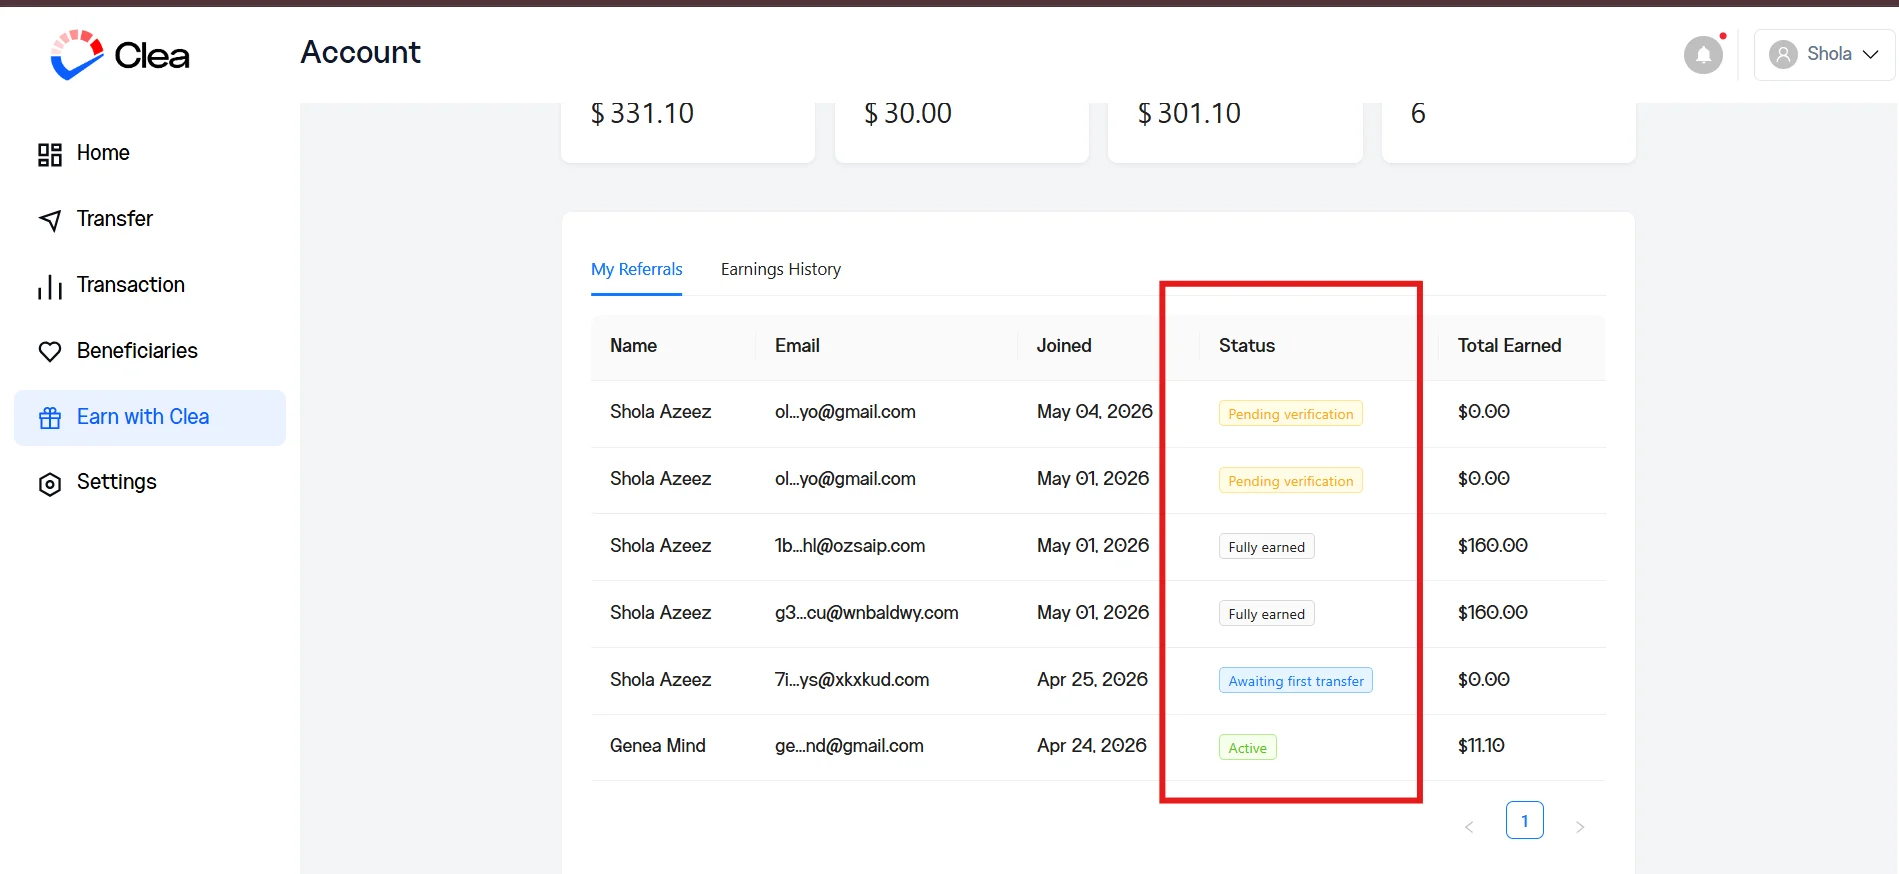Go to next page arrow

click(1580, 827)
